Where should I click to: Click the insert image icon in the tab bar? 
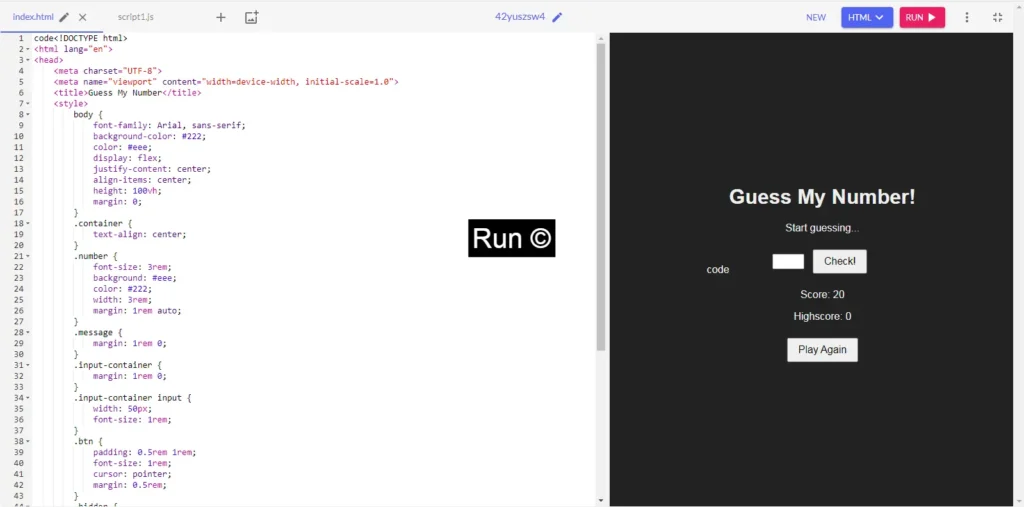(x=251, y=17)
